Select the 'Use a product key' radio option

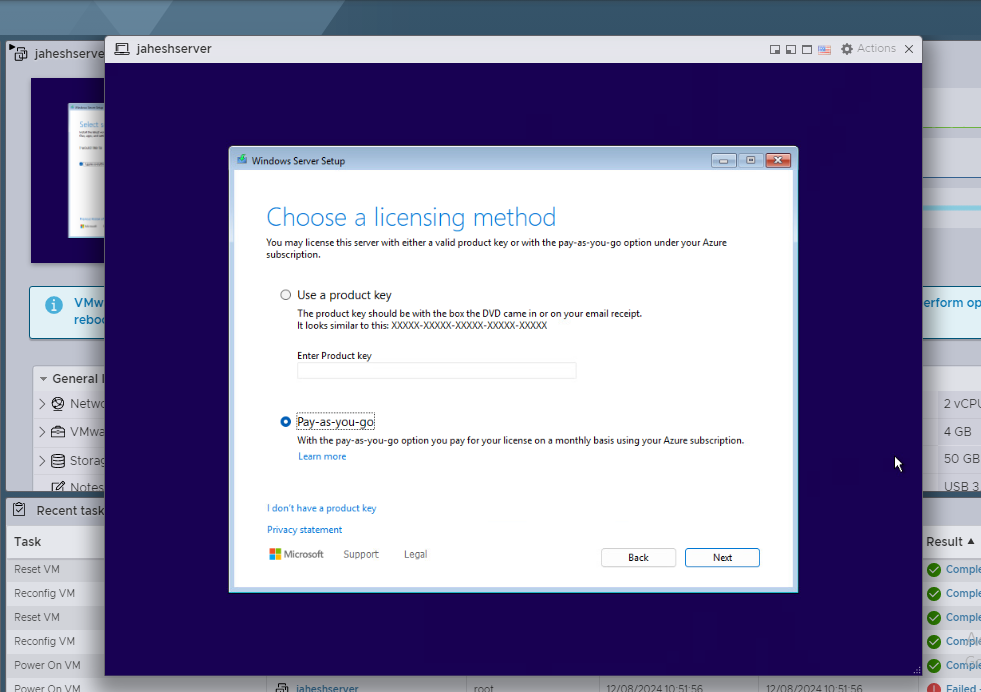tap(285, 295)
